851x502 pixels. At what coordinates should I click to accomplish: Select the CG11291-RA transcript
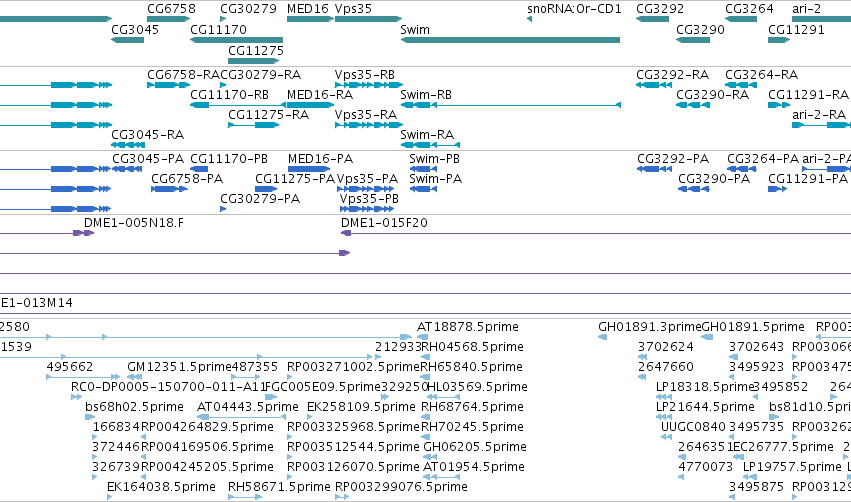tap(779, 105)
